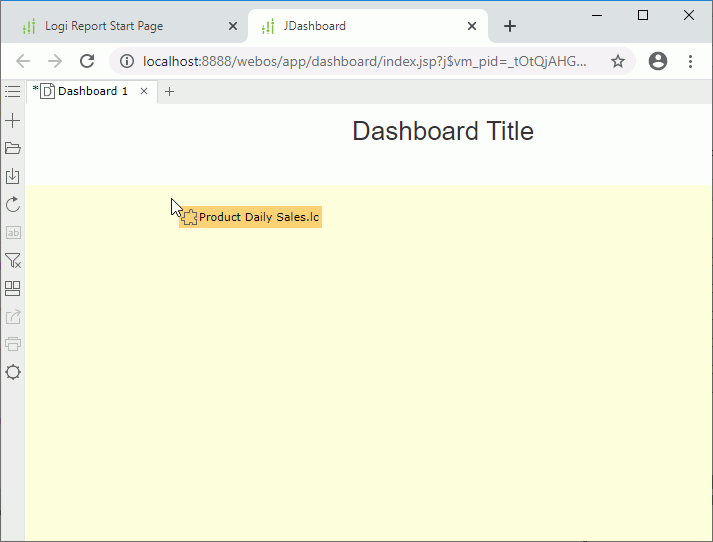Add a new dashboard tab
Image resolution: width=713 pixels, height=542 pixels.
tap(170, 92)
